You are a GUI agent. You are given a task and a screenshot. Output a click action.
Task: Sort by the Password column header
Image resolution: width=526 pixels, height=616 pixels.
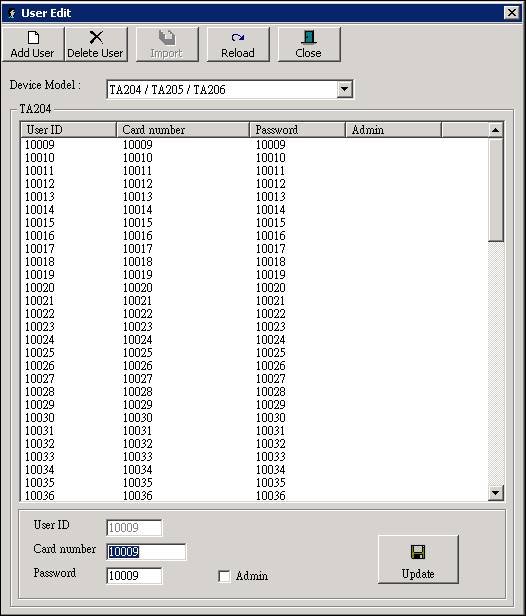coord(297,130)
